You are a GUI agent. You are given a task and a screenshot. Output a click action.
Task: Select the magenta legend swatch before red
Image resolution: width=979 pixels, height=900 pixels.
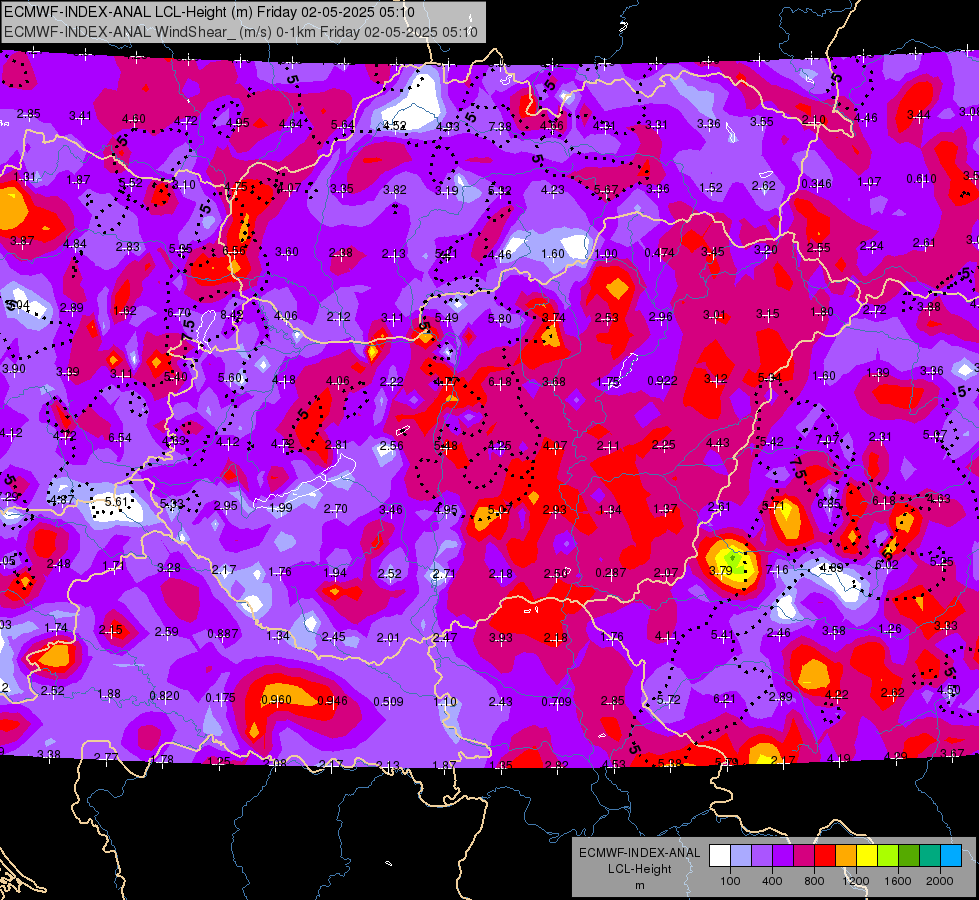click(x=804, y=856)
